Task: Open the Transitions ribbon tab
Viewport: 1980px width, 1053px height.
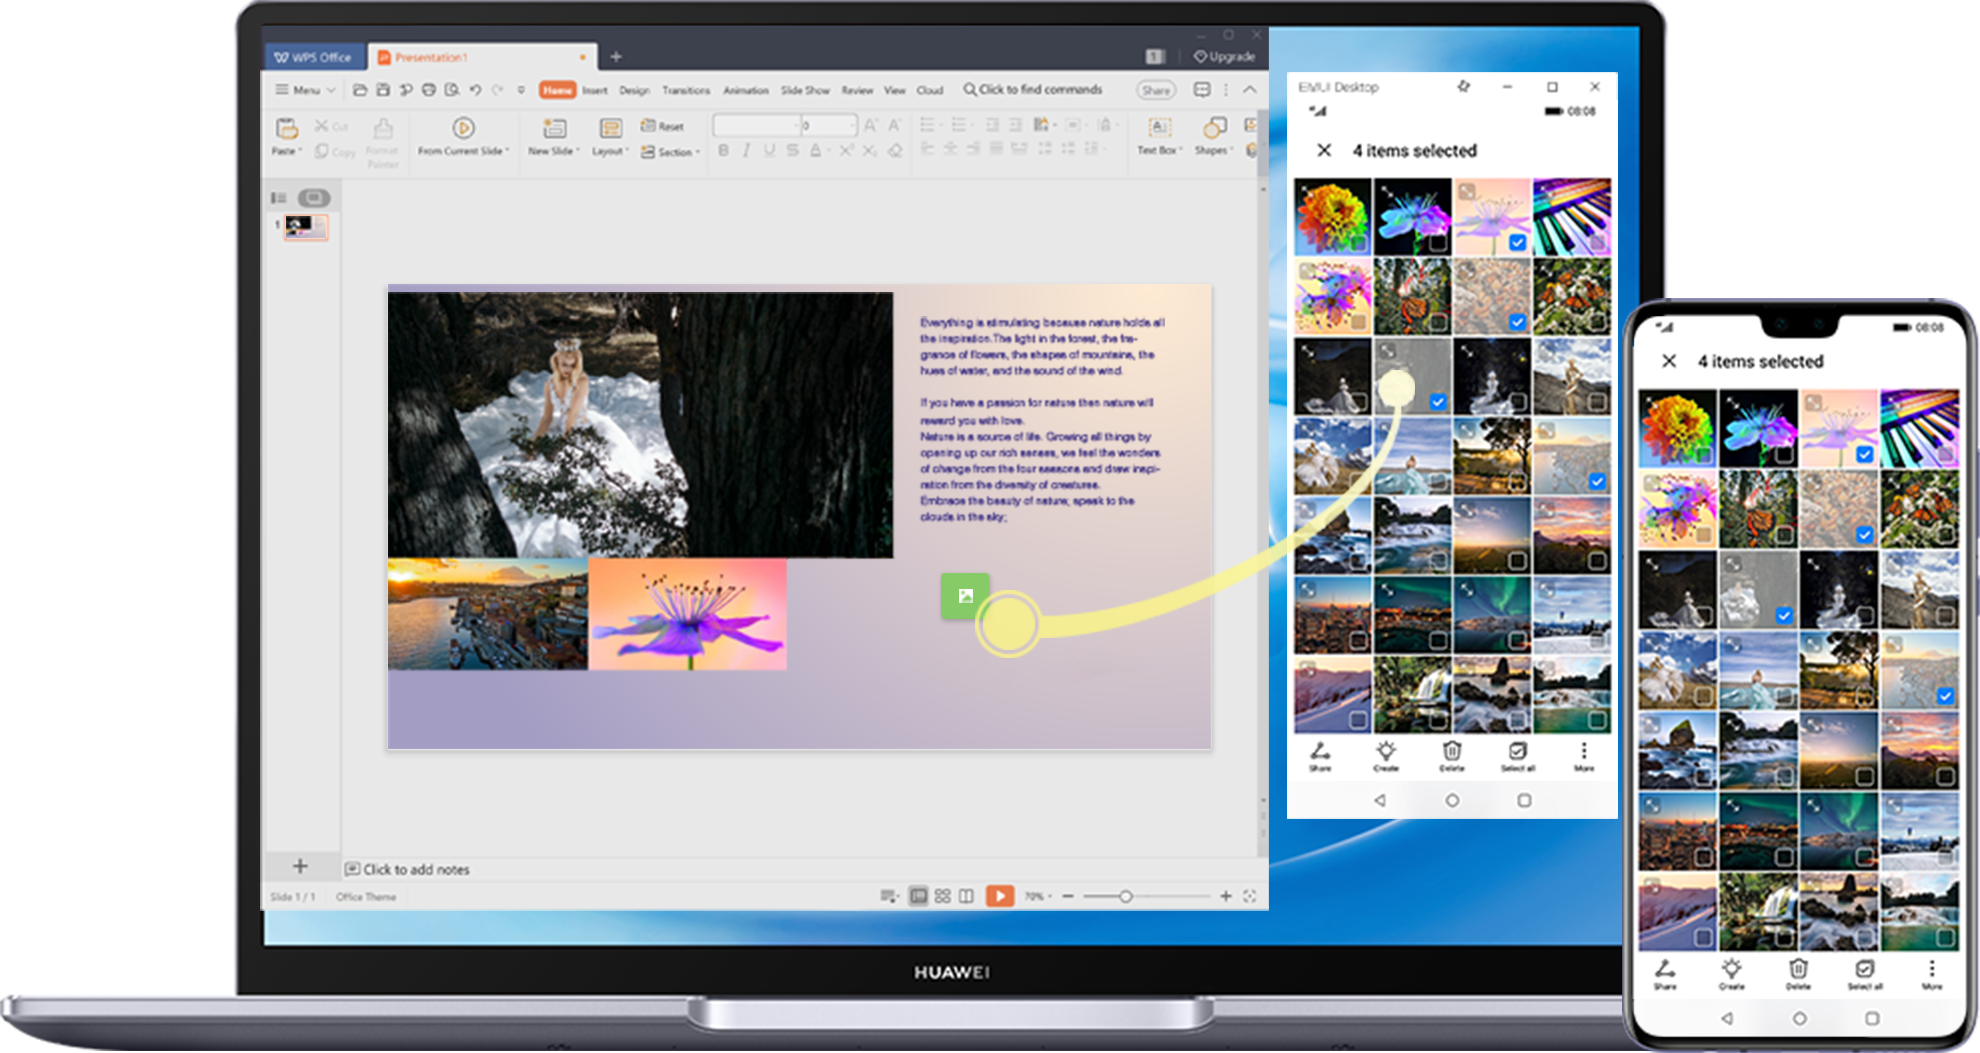Action: tap(686, 90)
